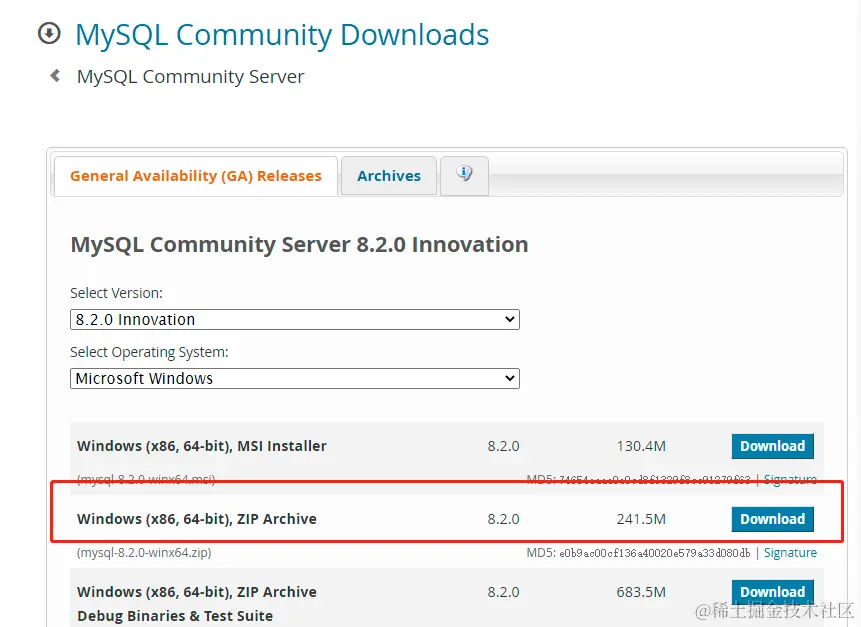Screen dimensions: 861x627
Task: Click the 683.5M file size value
Action: click(x=641, y=592)
